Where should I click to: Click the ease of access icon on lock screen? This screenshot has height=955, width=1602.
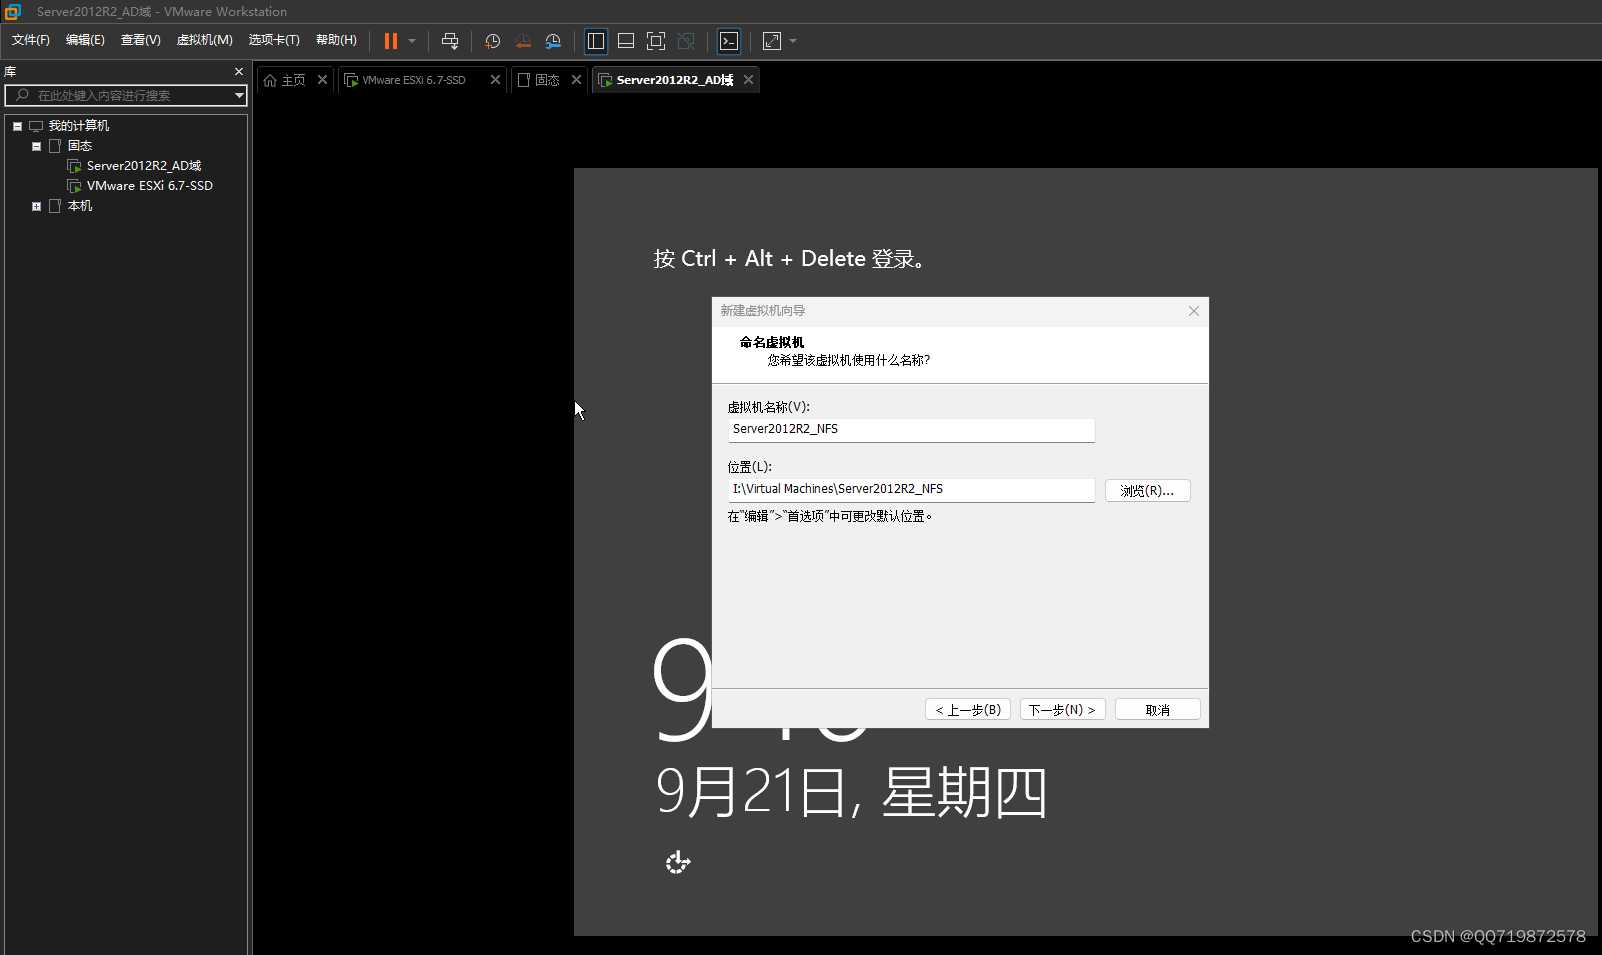pos(678,862)
